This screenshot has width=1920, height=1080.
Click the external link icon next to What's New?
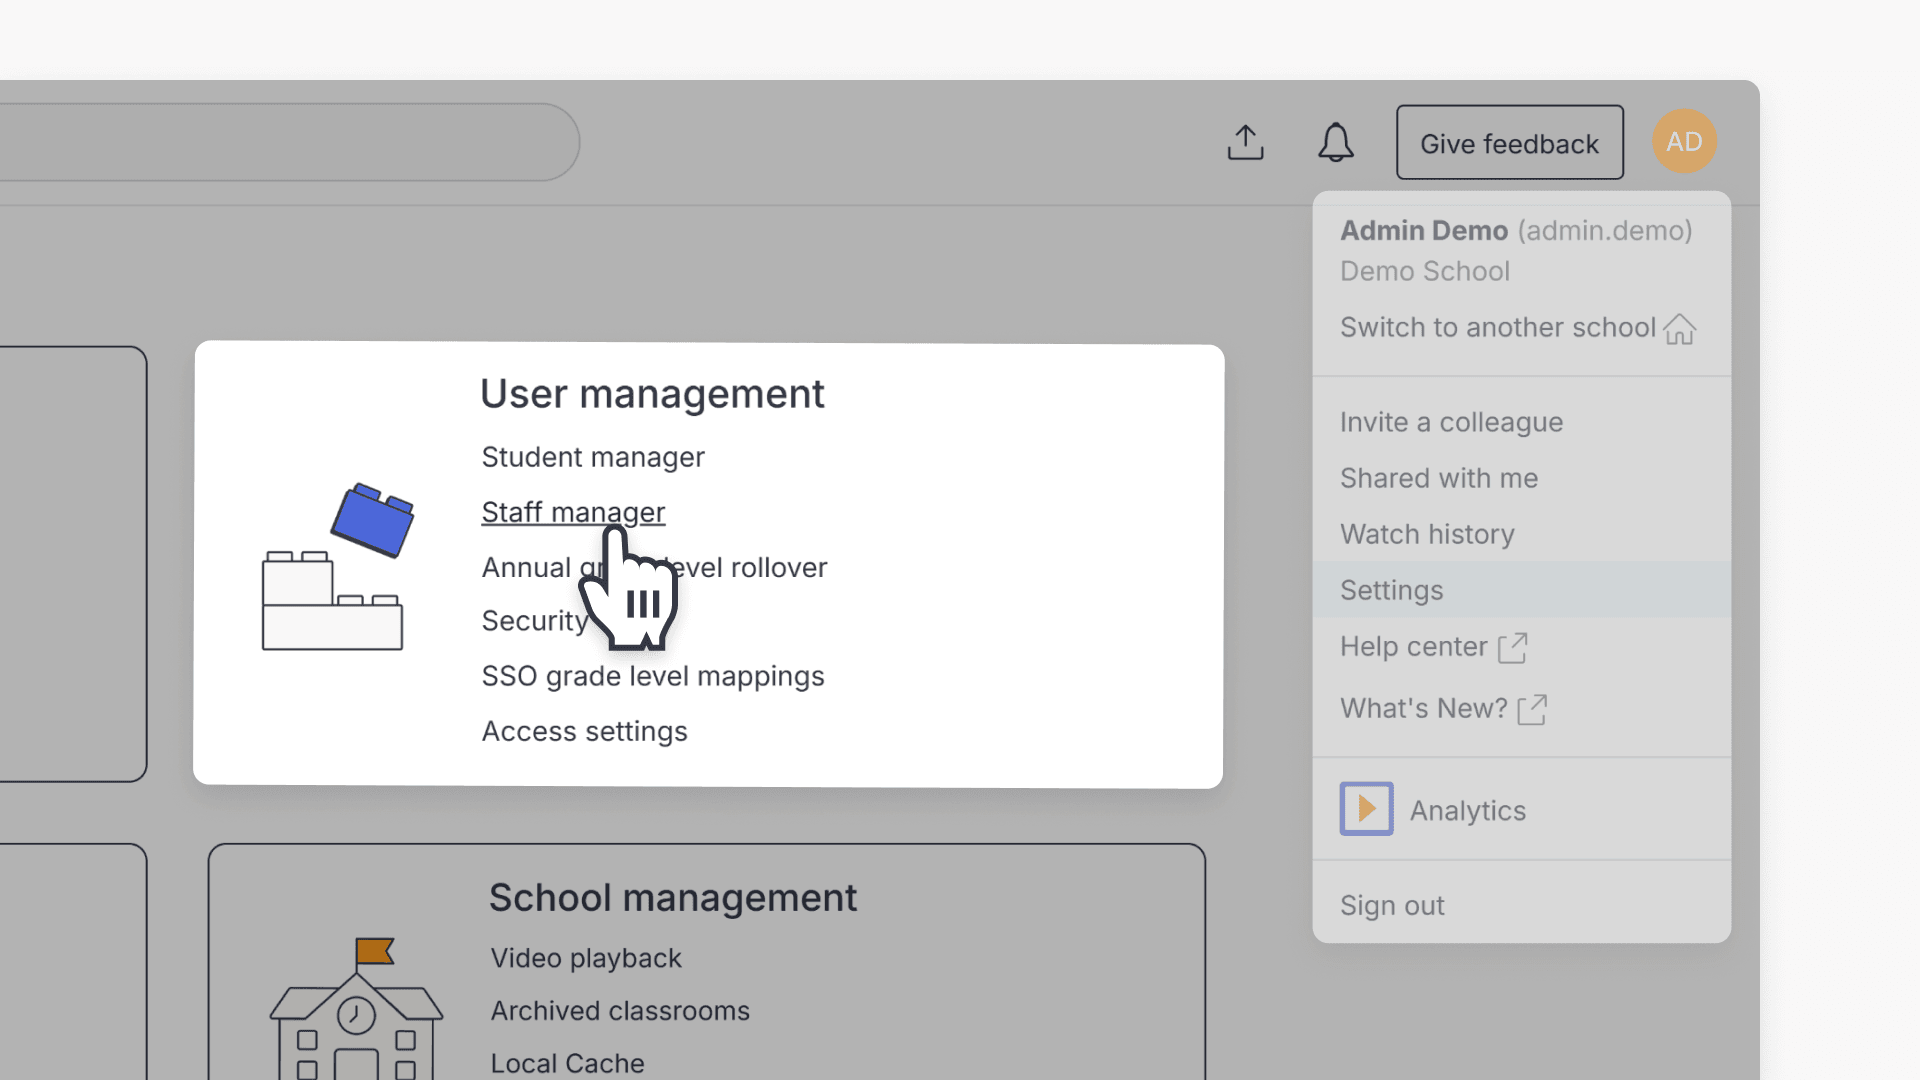(1534, 709)
